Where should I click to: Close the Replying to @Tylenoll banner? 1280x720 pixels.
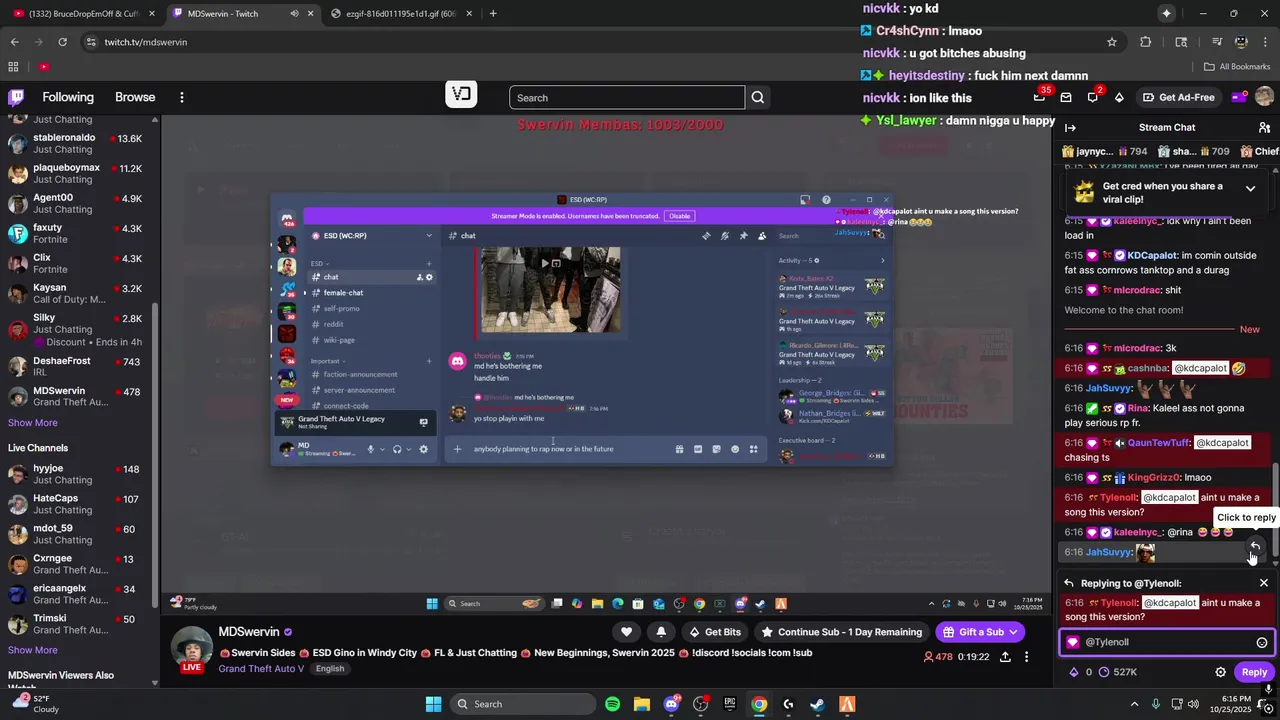point(1263,583)
